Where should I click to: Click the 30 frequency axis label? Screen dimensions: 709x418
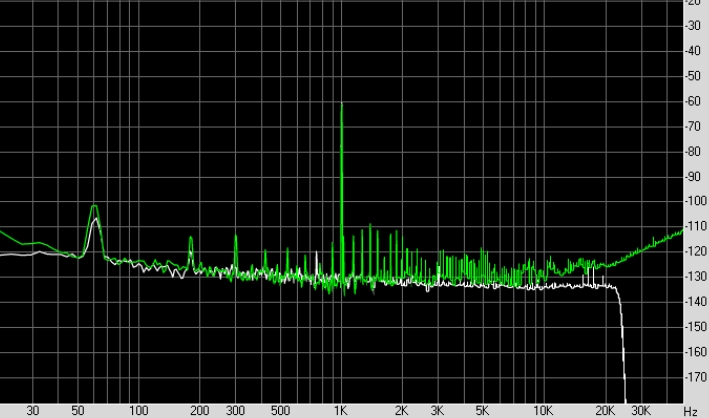click(x=33, y=411)
